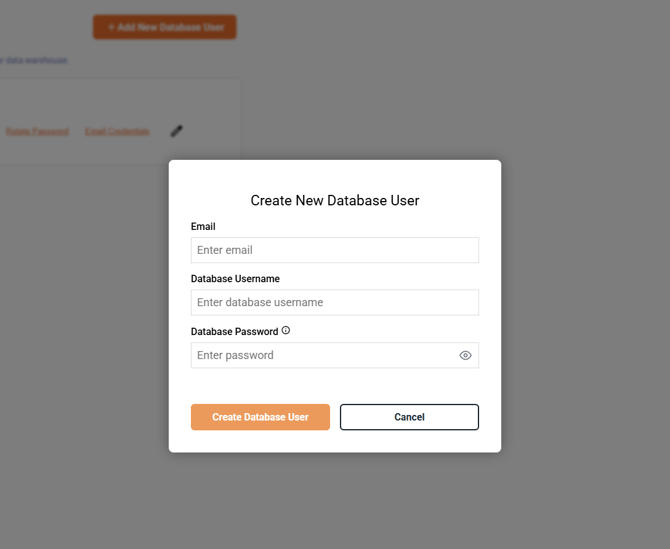Click the Add New Database User button
Viewport: 670px width, 549px height.
(x=165, y=27)
